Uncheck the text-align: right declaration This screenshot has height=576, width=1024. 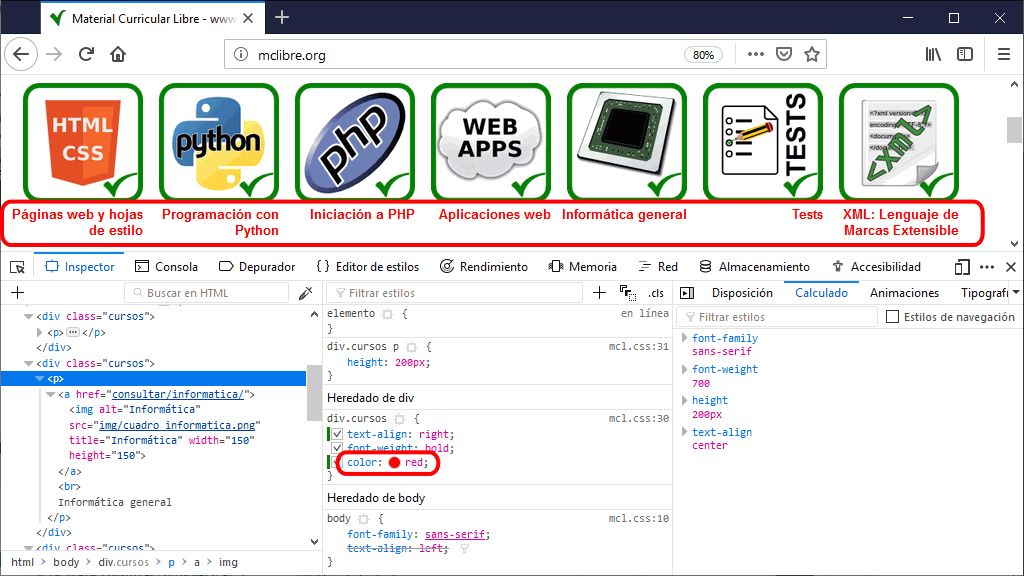point(336,435)
